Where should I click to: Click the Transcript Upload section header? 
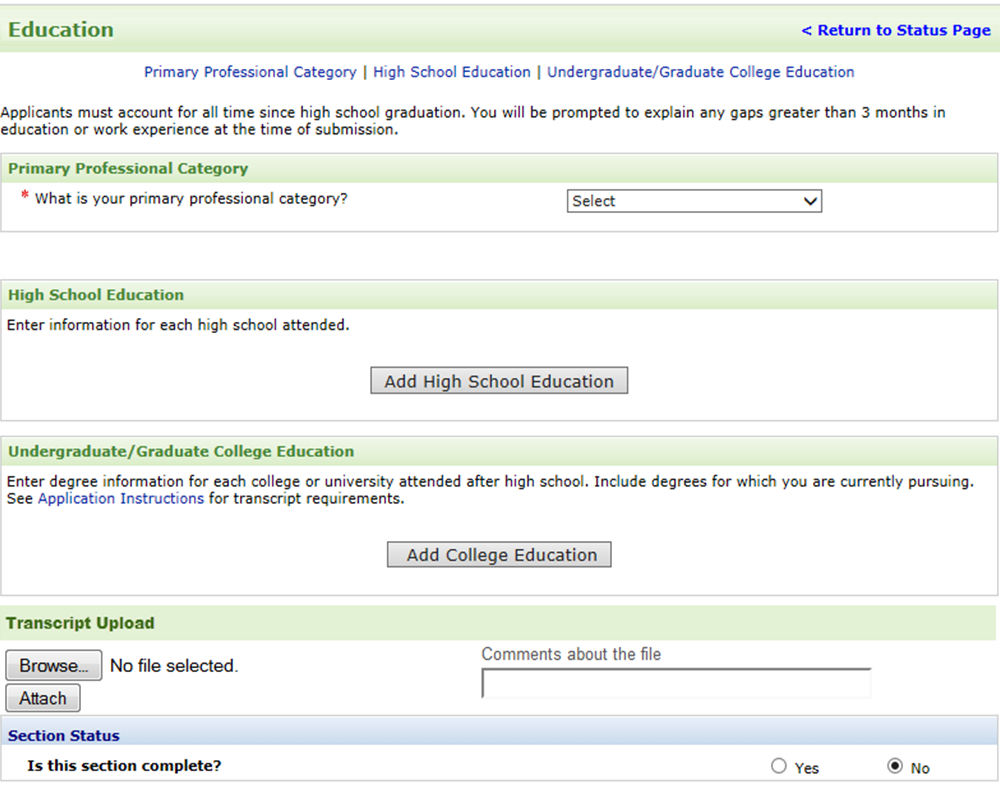[80, 623]
